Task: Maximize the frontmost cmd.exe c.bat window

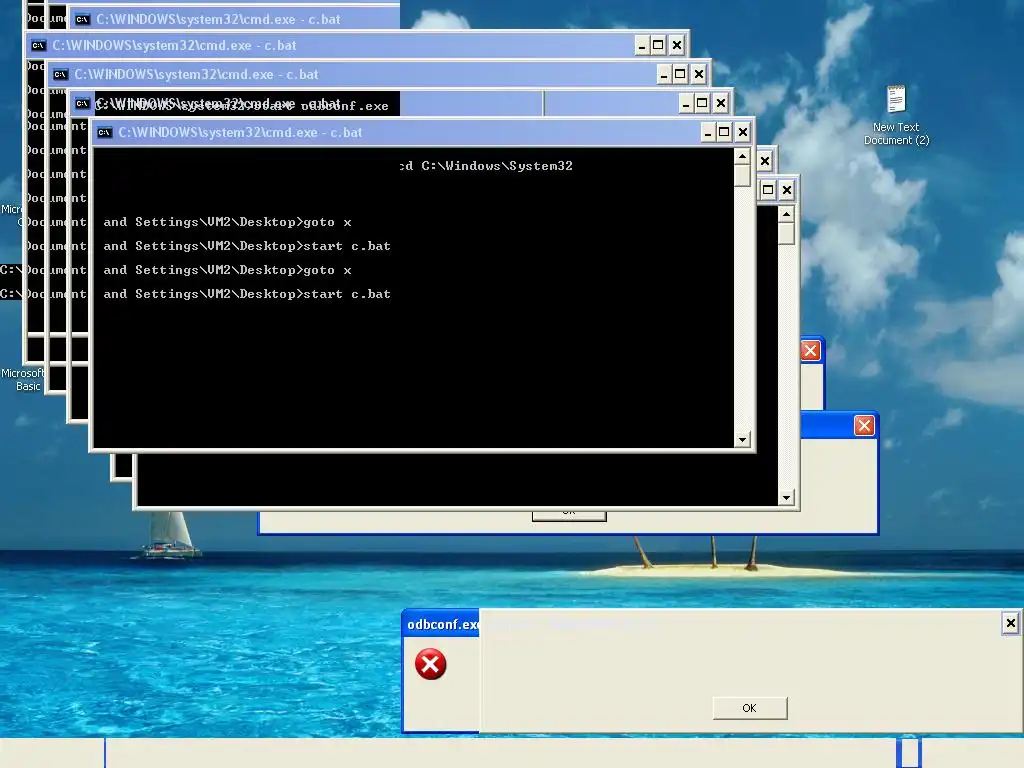Action: pos(724,133)
